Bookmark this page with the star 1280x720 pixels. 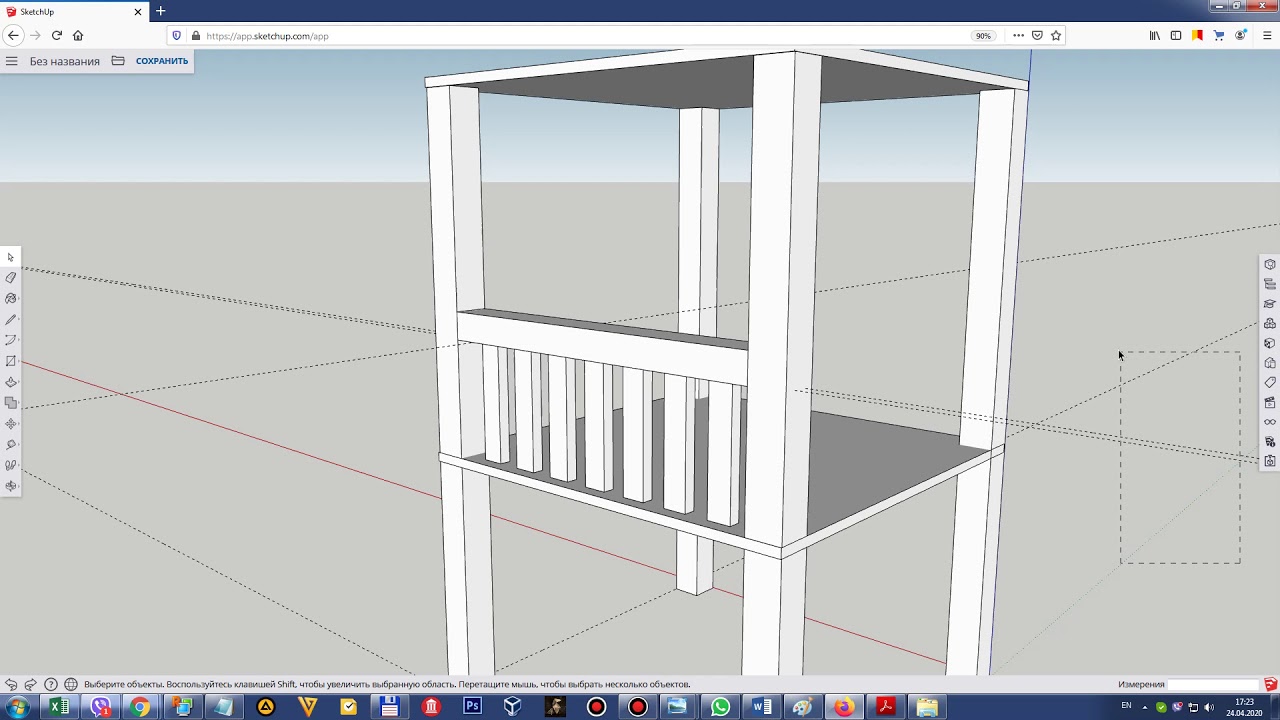(x=1056, y=36)
